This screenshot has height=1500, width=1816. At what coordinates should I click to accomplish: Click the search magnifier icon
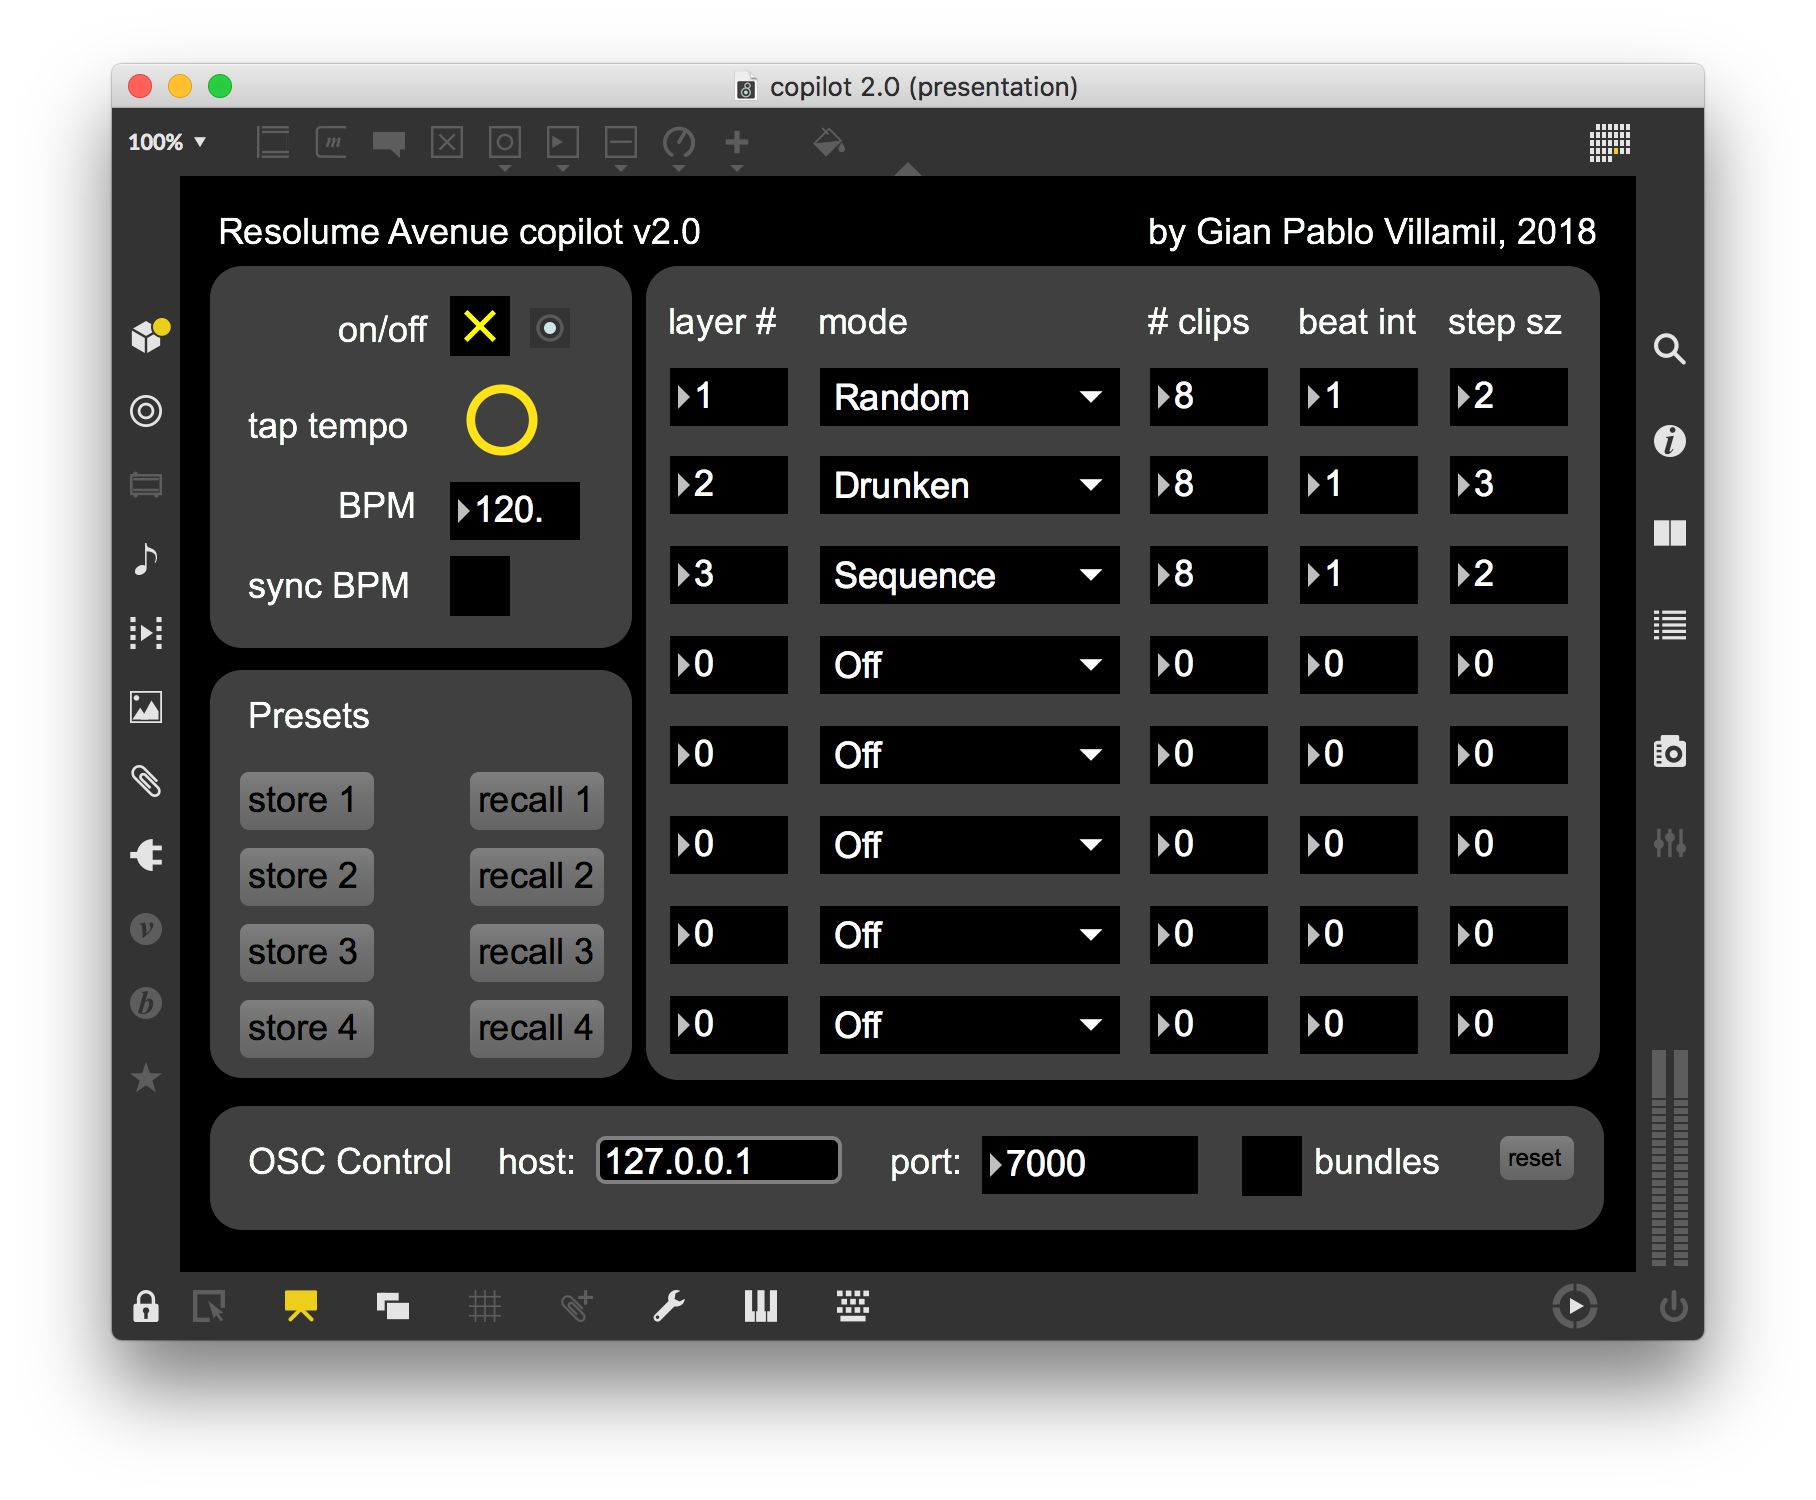point(1669,349)
